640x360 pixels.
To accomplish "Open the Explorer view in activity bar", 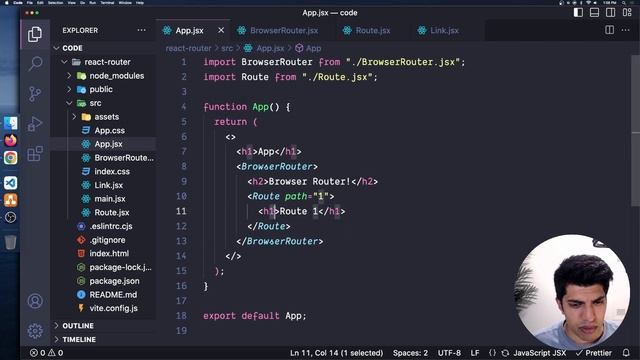I will click(x=35, y=34).
